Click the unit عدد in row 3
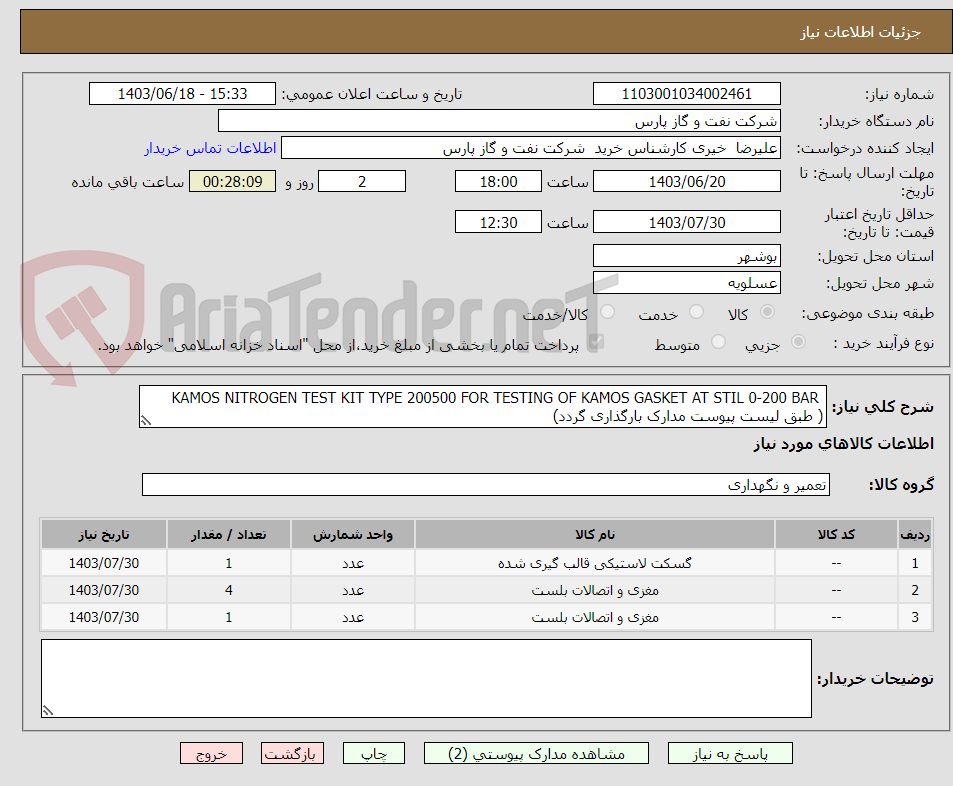This screenshot has height=786, width=953. pyautogui.click(x=353, y=617)
